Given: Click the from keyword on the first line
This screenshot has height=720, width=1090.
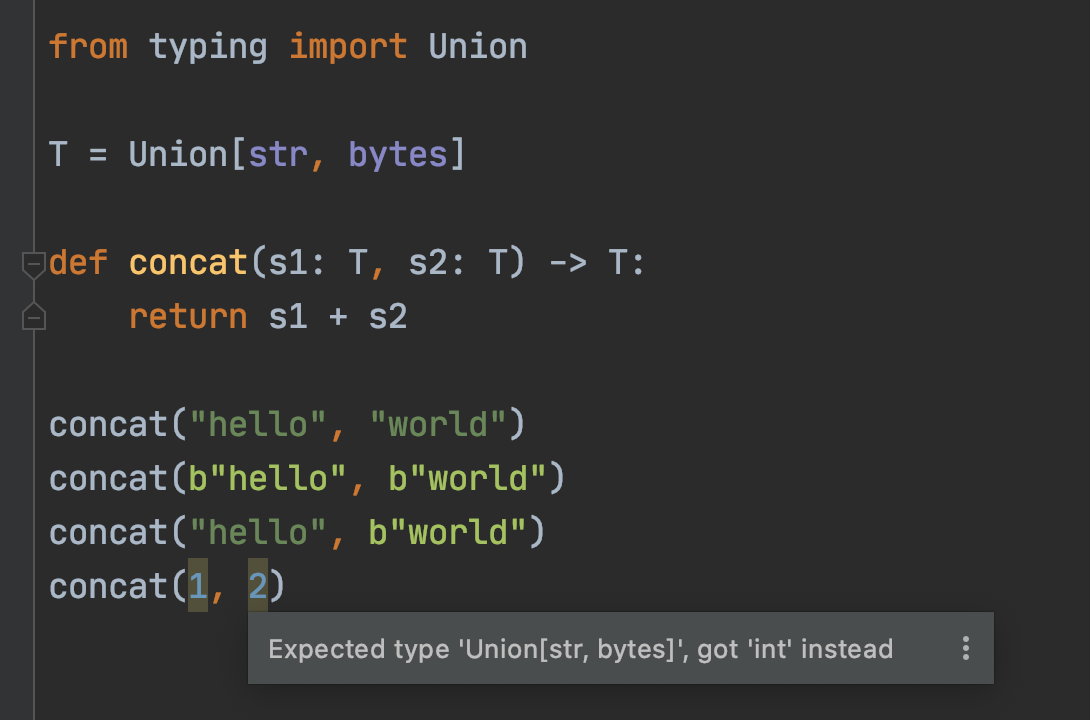Looking at the screenshot, I should (88, 47).
